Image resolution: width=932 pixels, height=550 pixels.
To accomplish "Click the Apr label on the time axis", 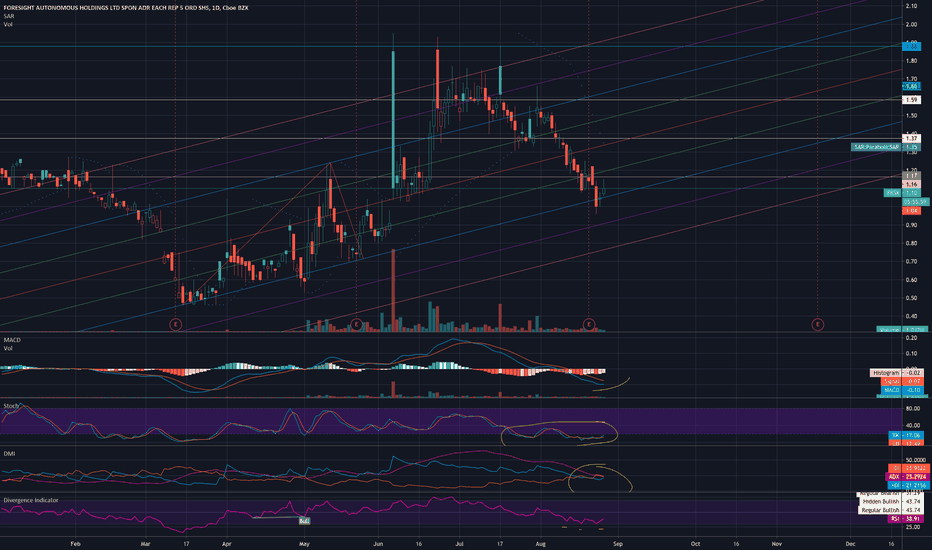I will tap(226, 543).
